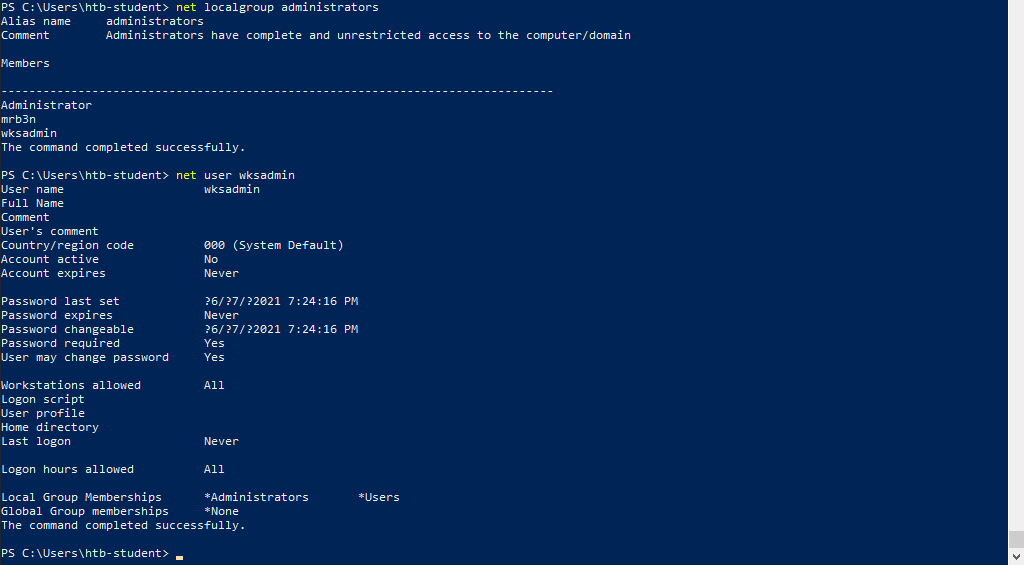
Task: Click the blinking cursor at the last prompt
Action: 179,555
